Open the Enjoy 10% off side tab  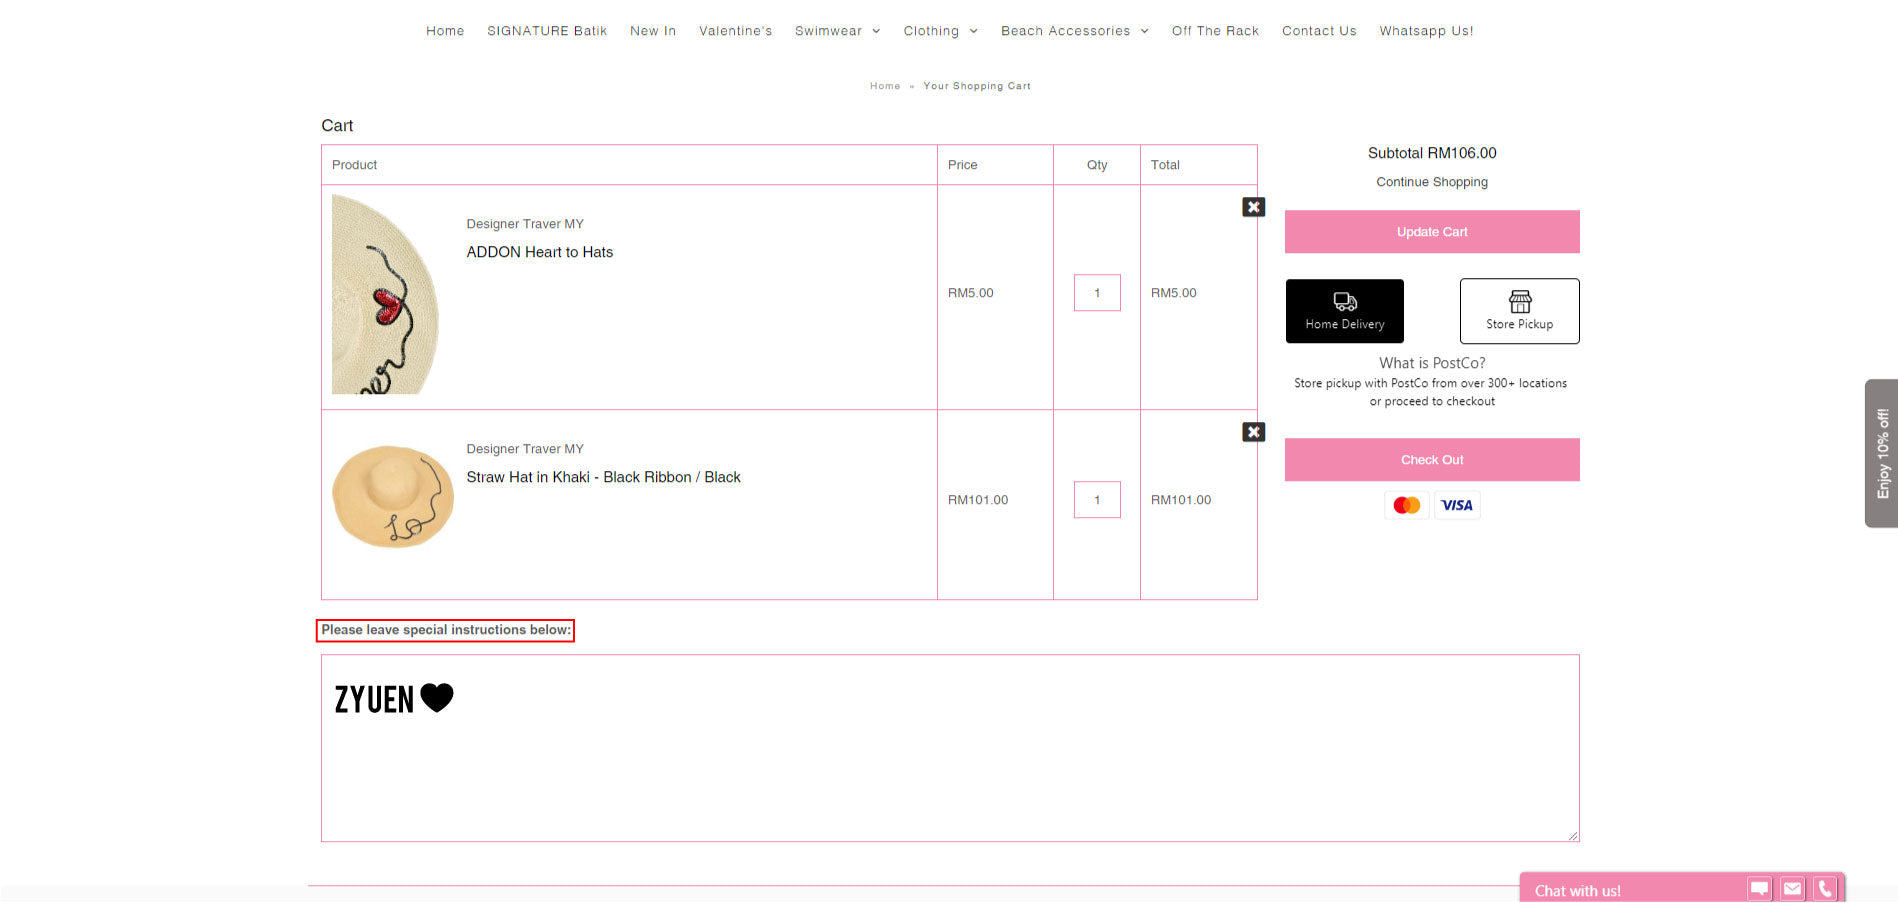1882,453
